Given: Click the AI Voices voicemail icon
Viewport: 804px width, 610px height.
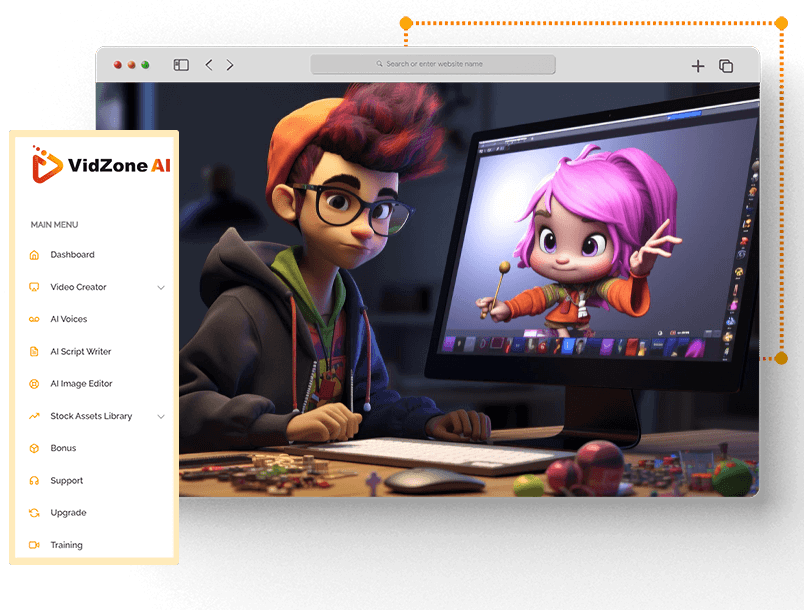Looking at the screenshot, I should 34,319.
